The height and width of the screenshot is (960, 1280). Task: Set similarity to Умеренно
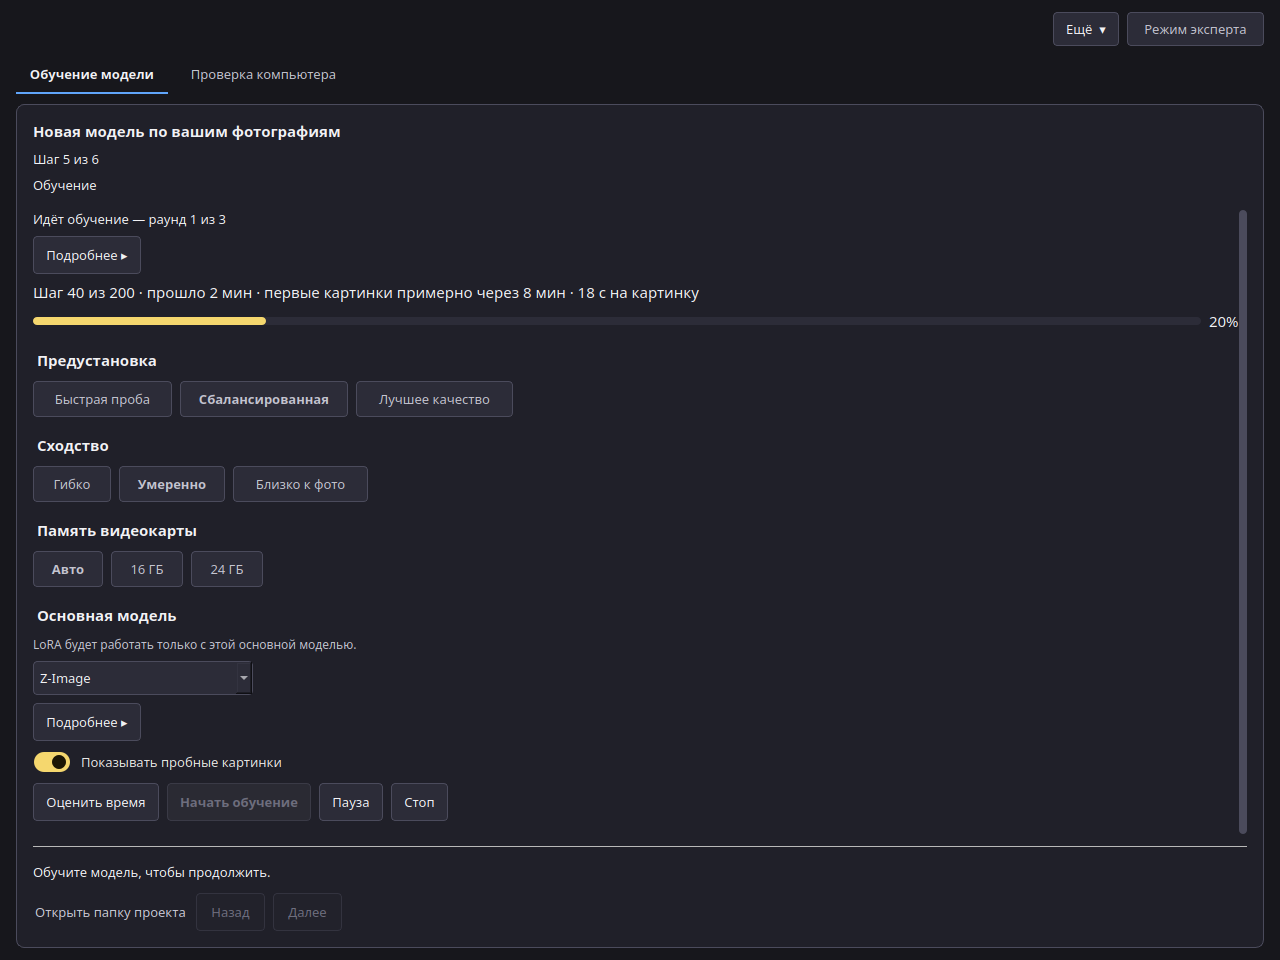(x=172, y=484)
